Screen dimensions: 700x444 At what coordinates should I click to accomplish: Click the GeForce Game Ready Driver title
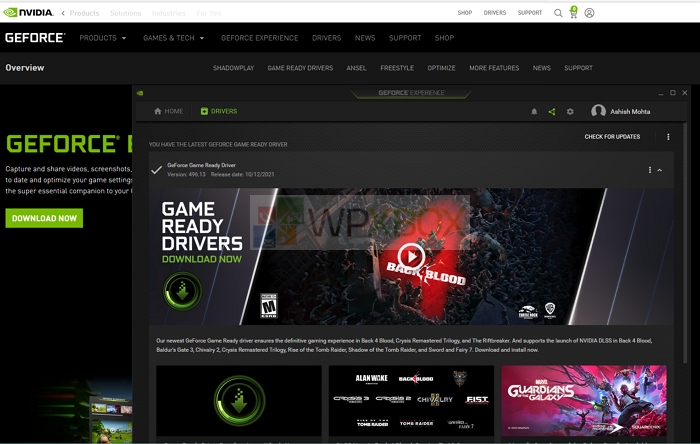[x=201, y=165]
